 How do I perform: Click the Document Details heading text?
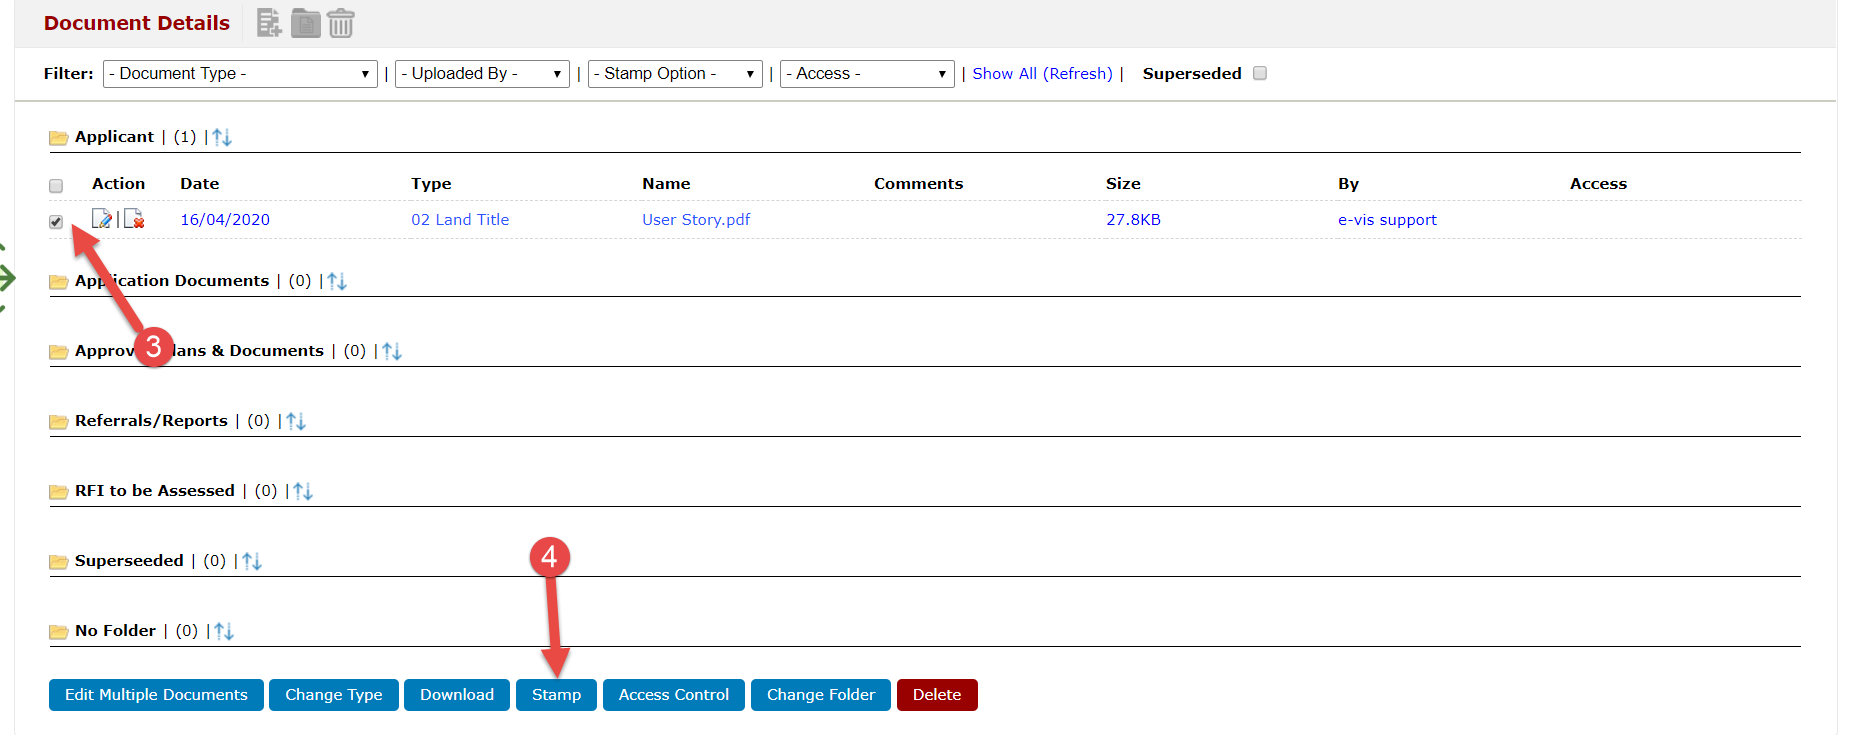click(x=137, y=23)
